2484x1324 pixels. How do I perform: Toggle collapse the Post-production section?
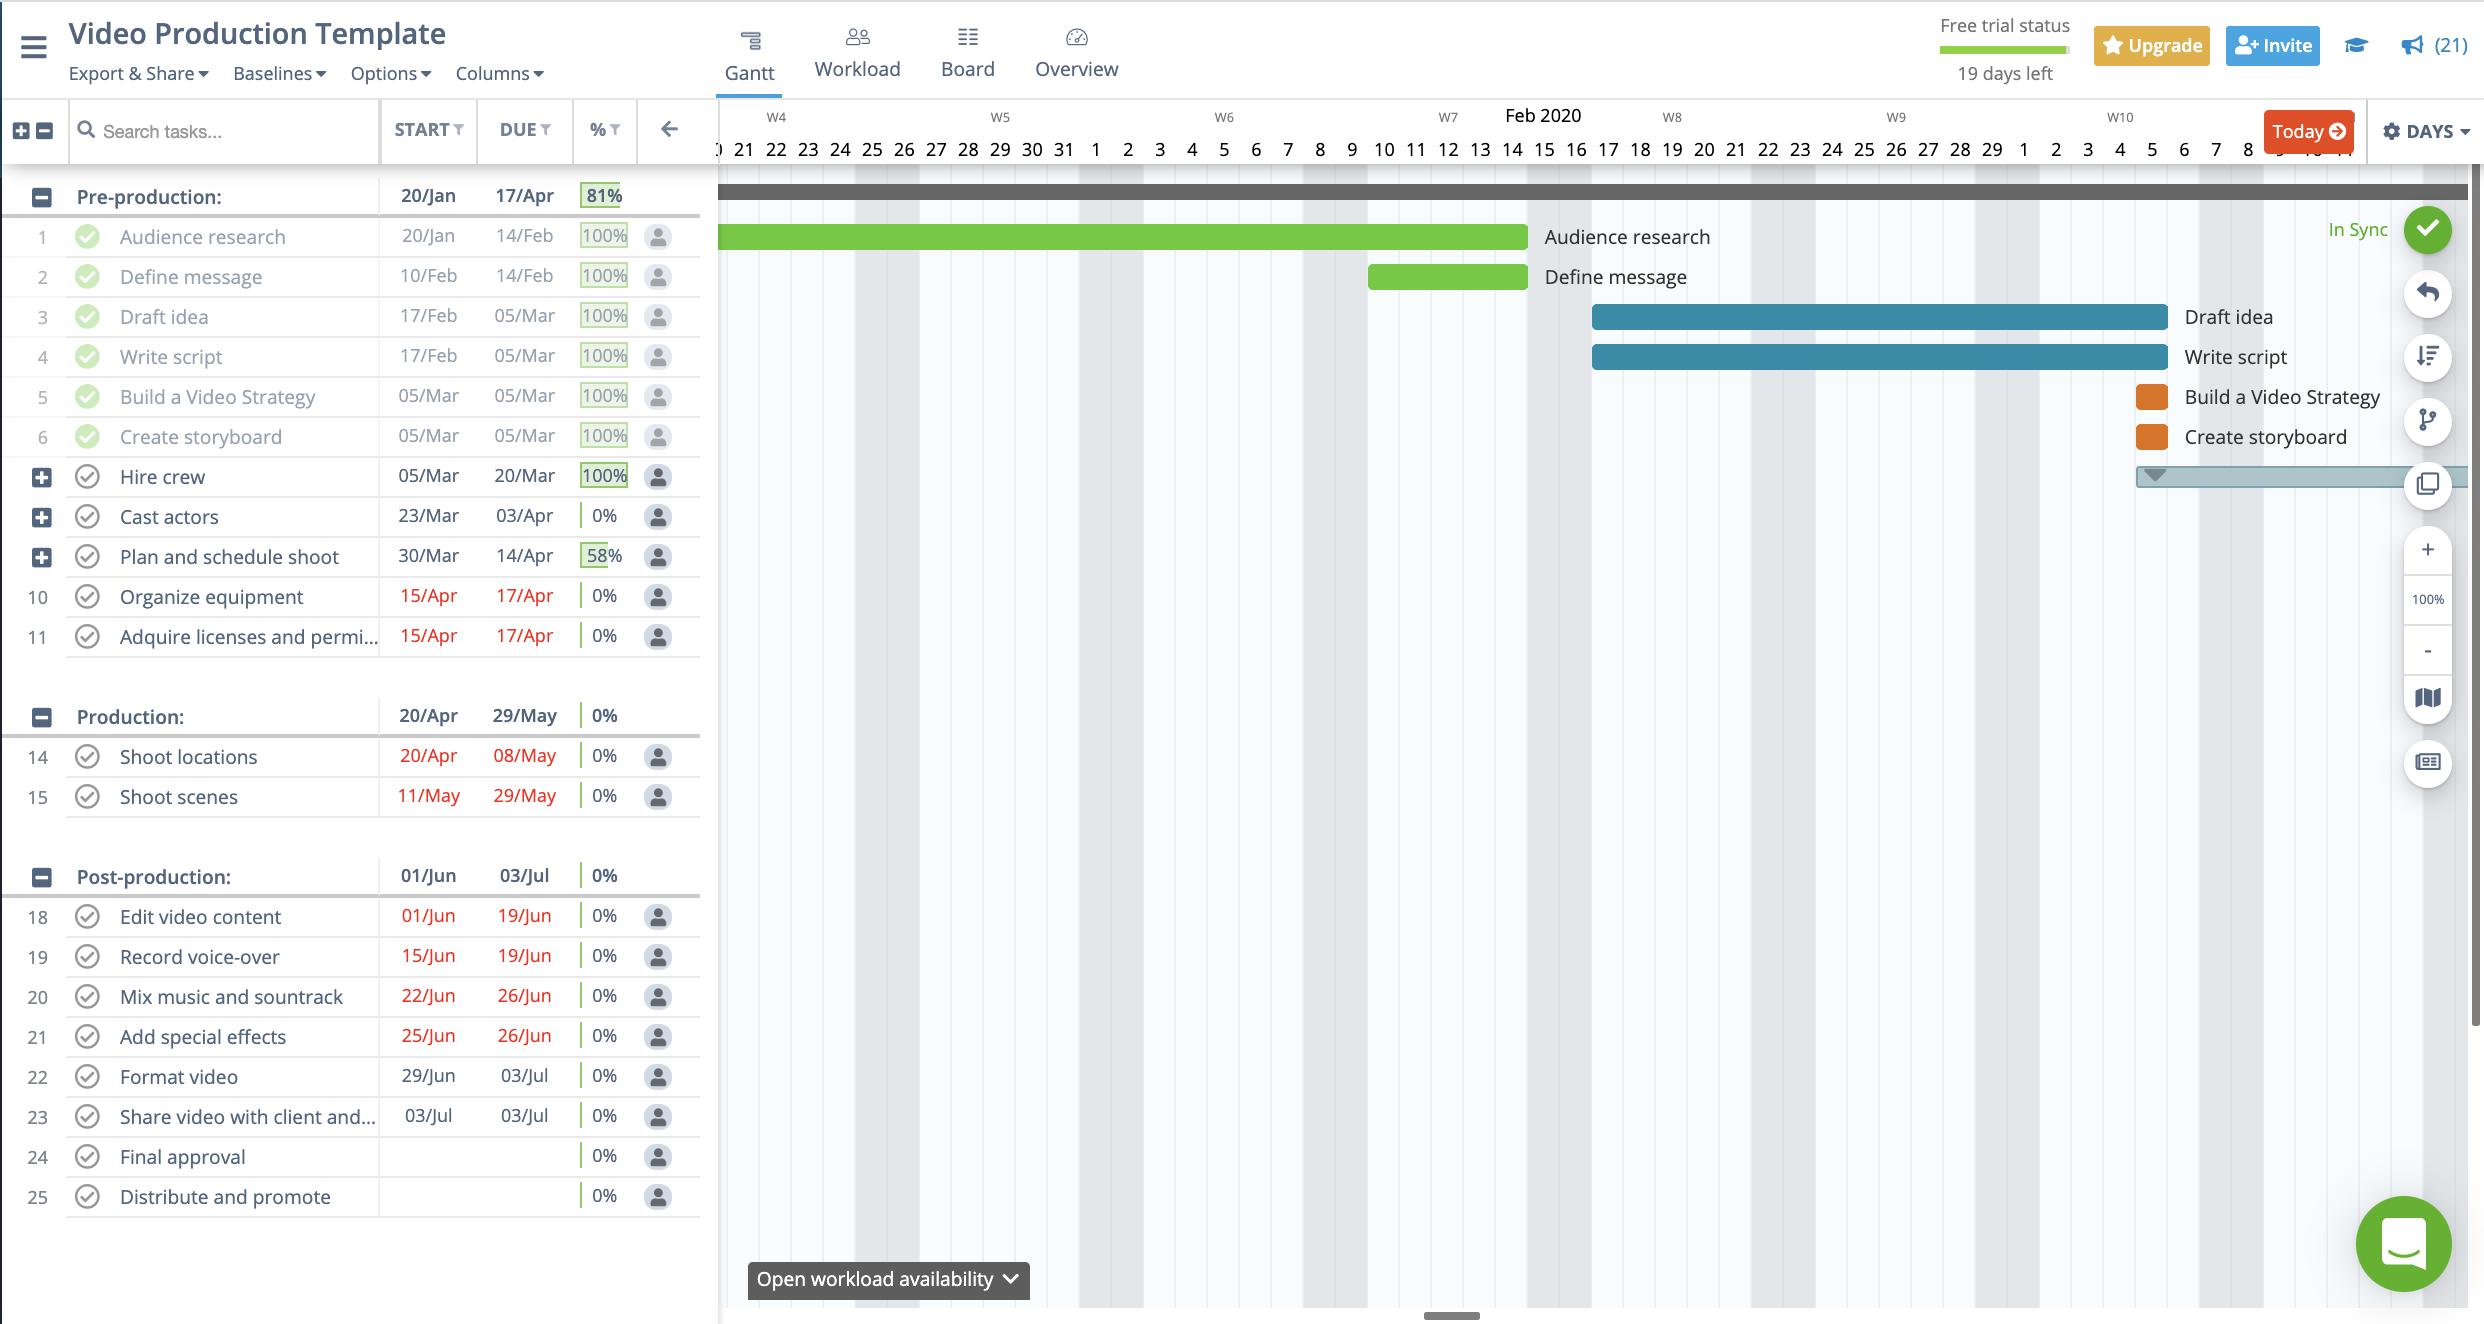point(39,876)
